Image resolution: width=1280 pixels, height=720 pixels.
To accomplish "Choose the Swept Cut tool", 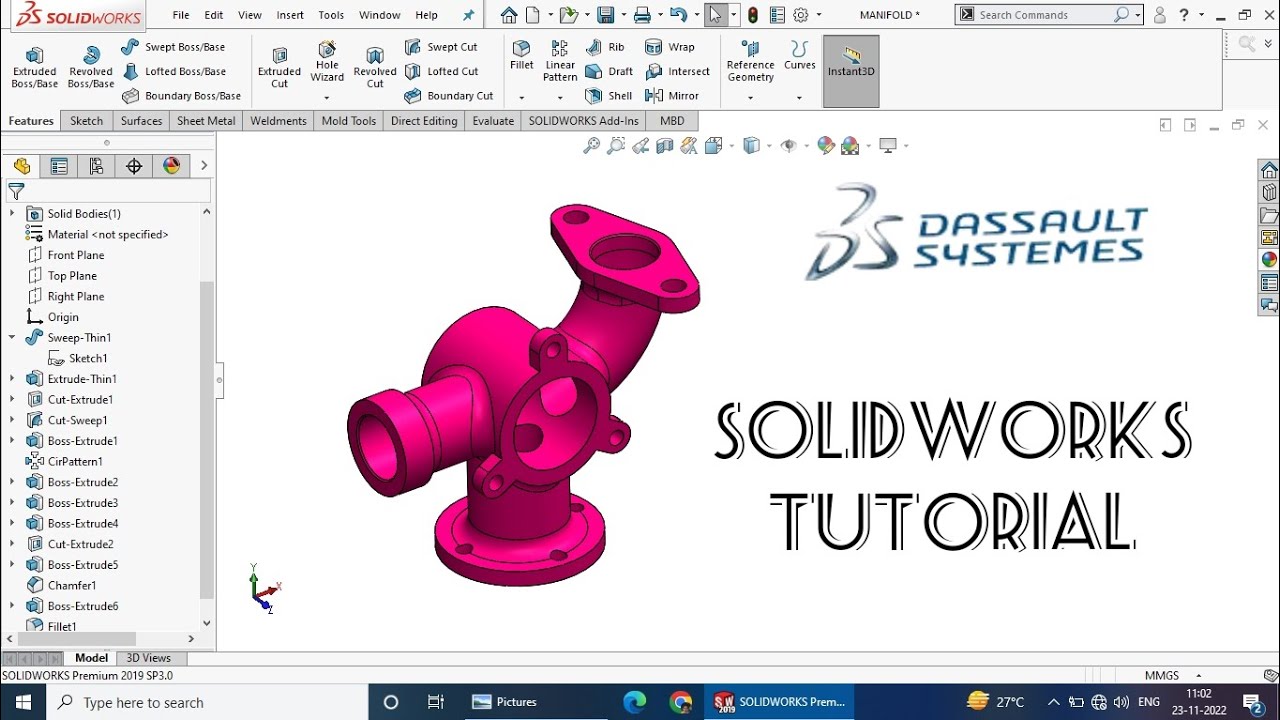I will pos(441,47).
